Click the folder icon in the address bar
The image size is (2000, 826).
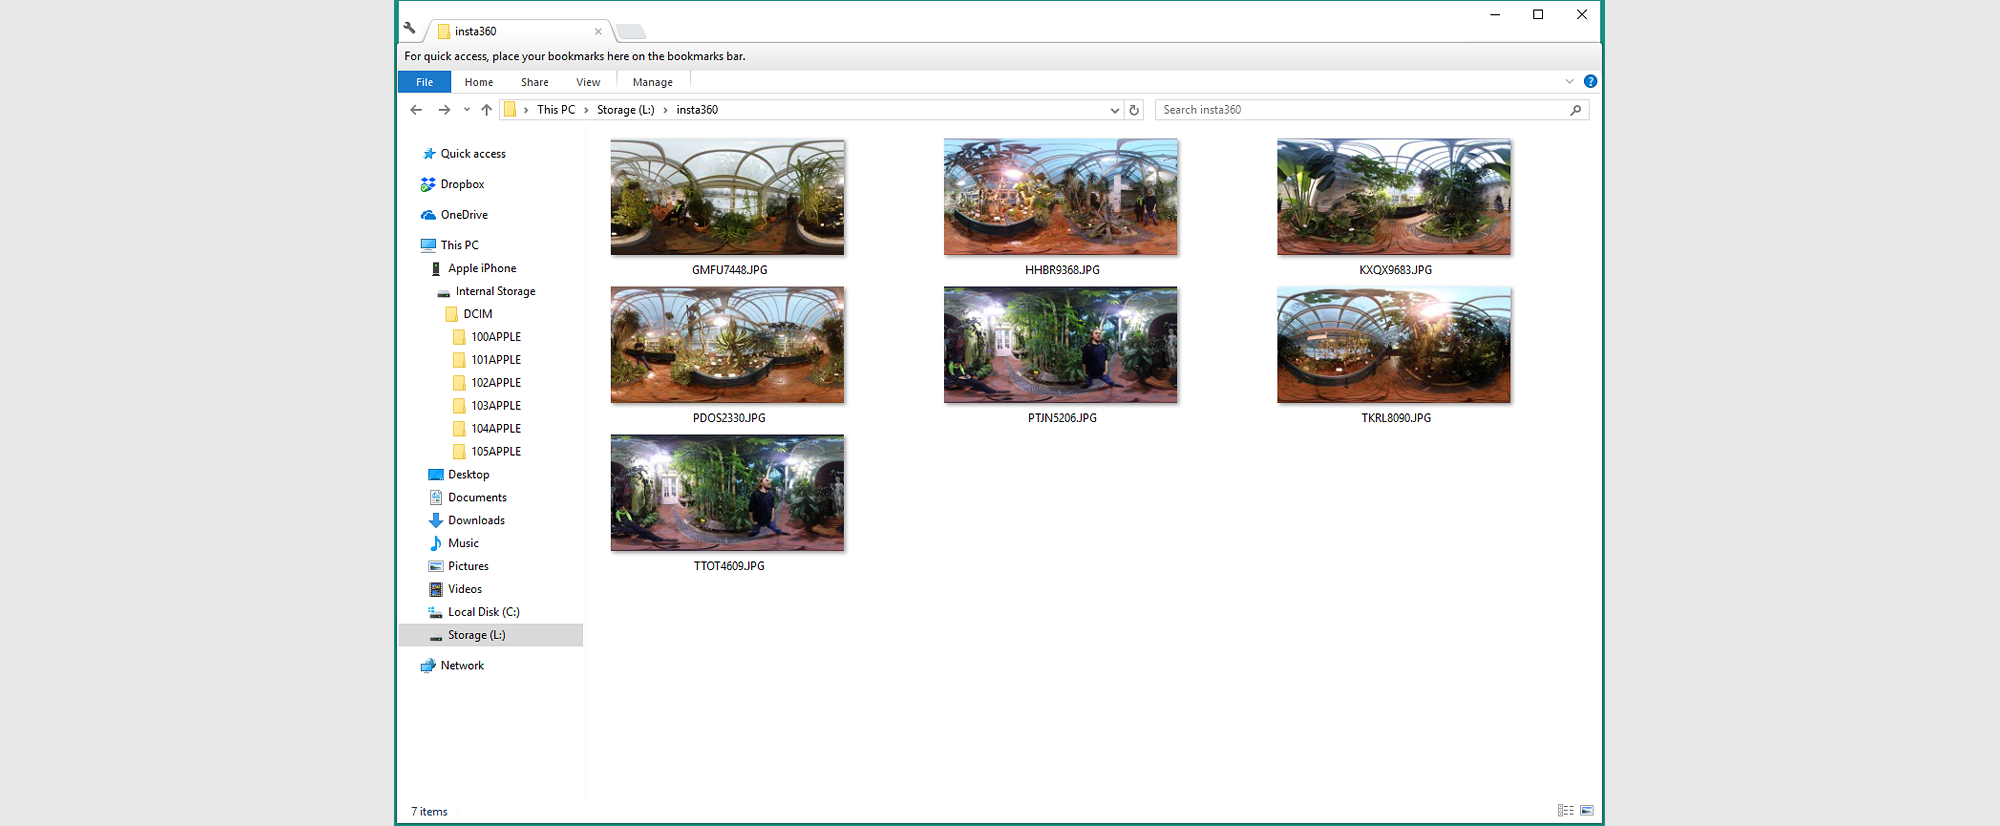pos(510,110)
